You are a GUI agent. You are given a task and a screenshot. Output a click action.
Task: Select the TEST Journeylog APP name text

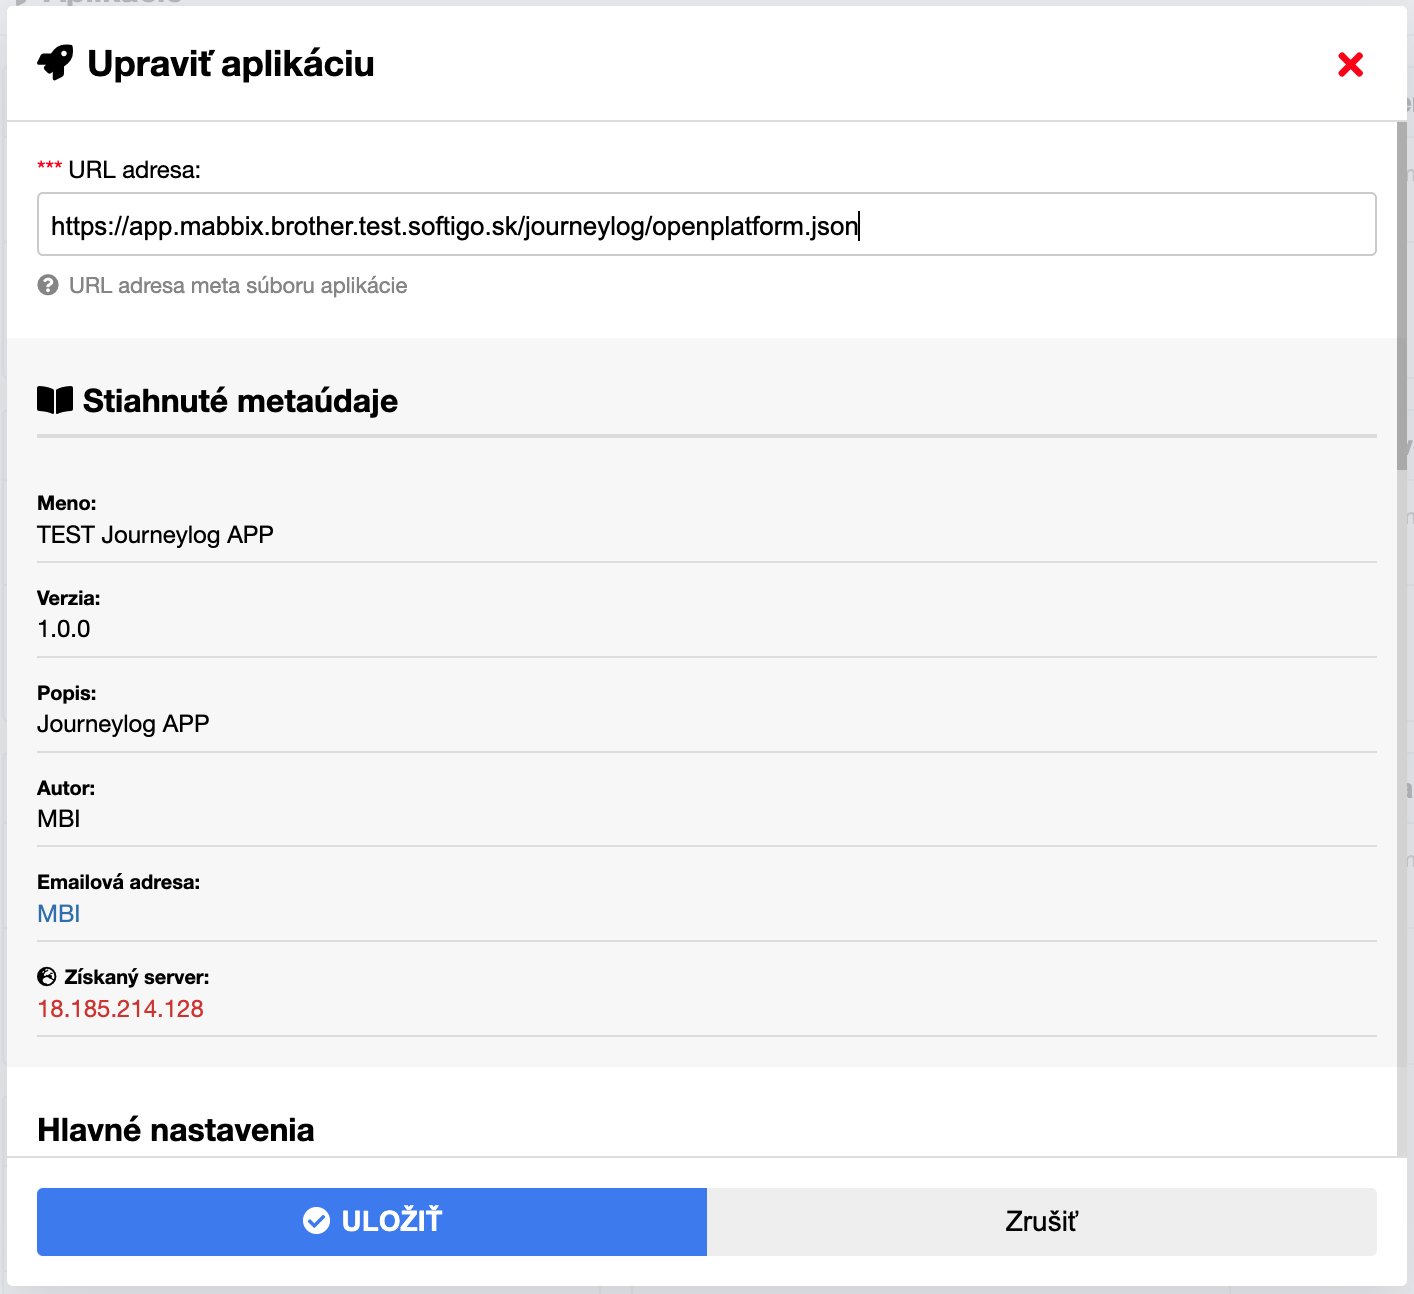(155, 534)
